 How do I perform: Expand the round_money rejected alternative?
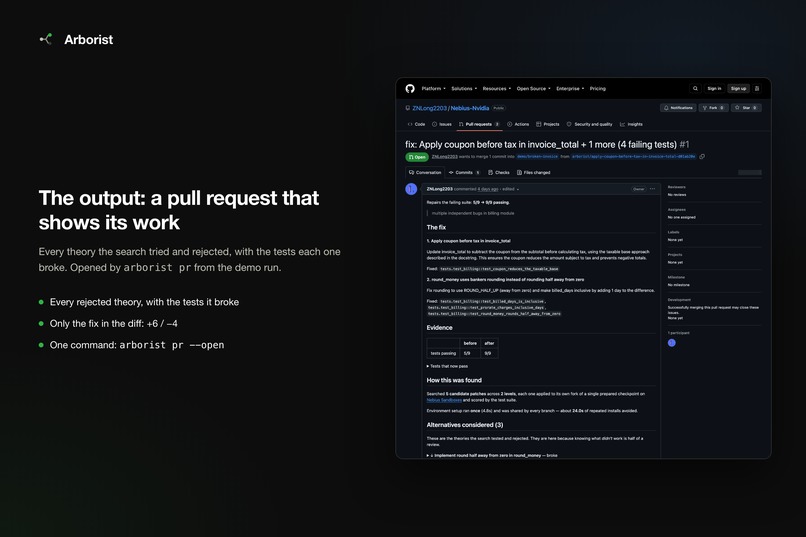492,455
